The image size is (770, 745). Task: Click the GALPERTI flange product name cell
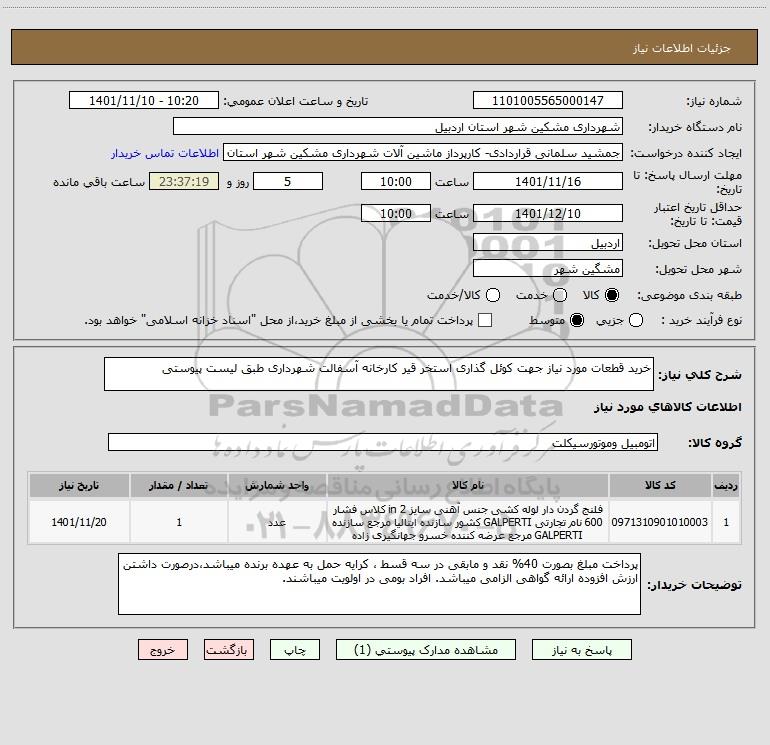[468, 522]
